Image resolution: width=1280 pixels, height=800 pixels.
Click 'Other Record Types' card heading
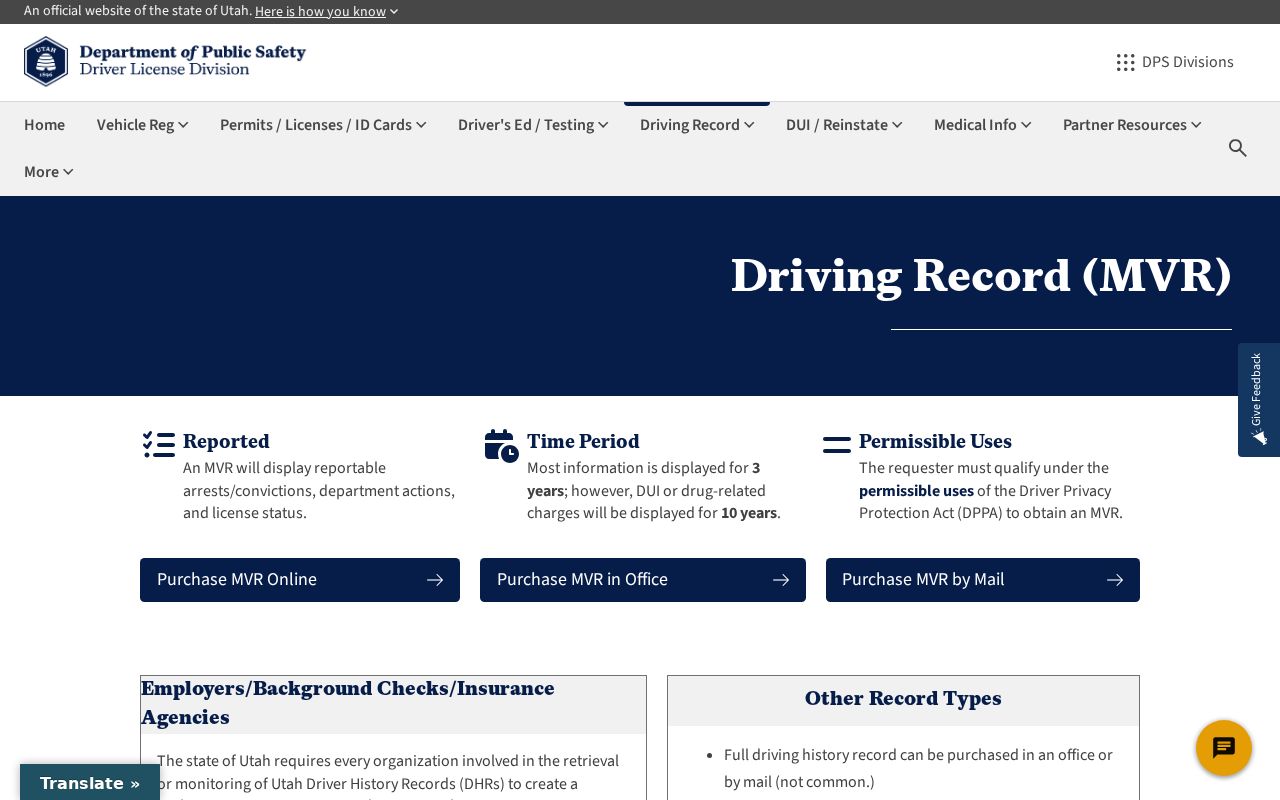point(903,699)
